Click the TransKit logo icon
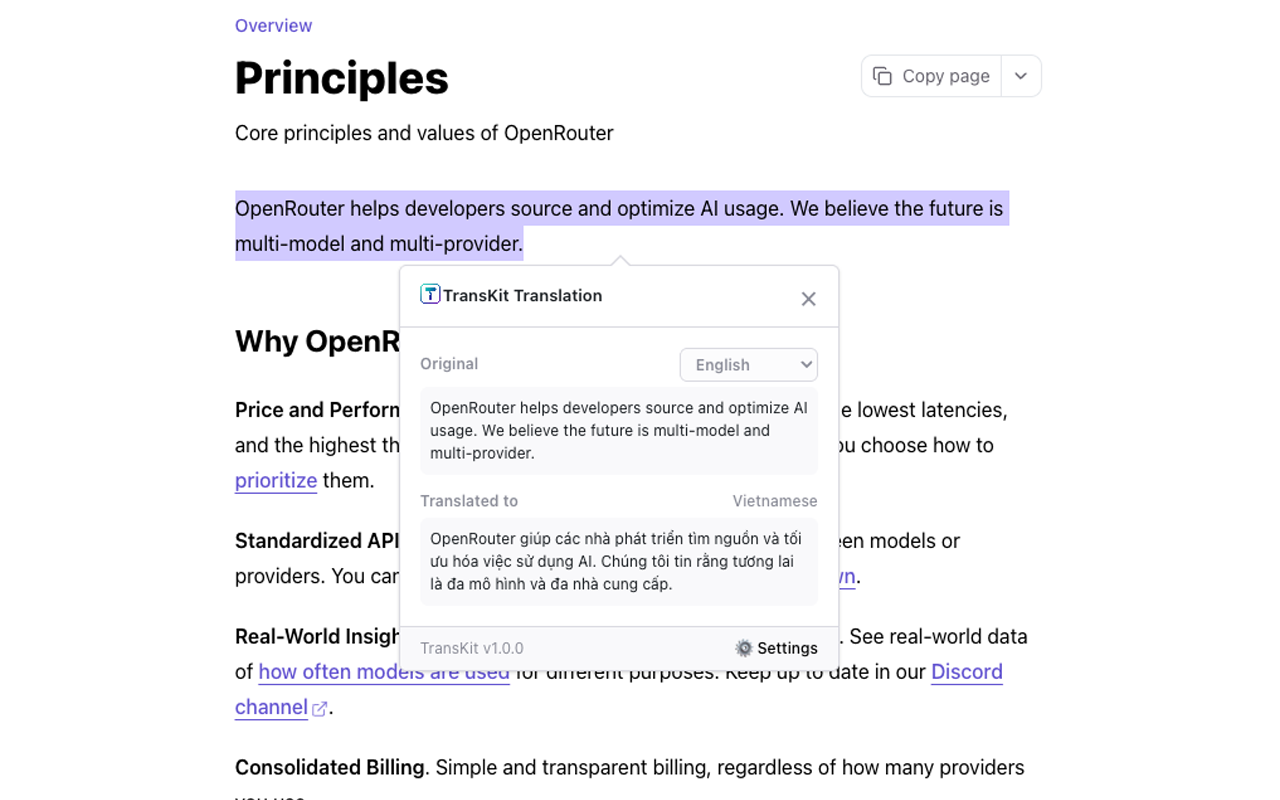Image resolution: width=1280 pixels, height=800 pixels. pos(430,294)
